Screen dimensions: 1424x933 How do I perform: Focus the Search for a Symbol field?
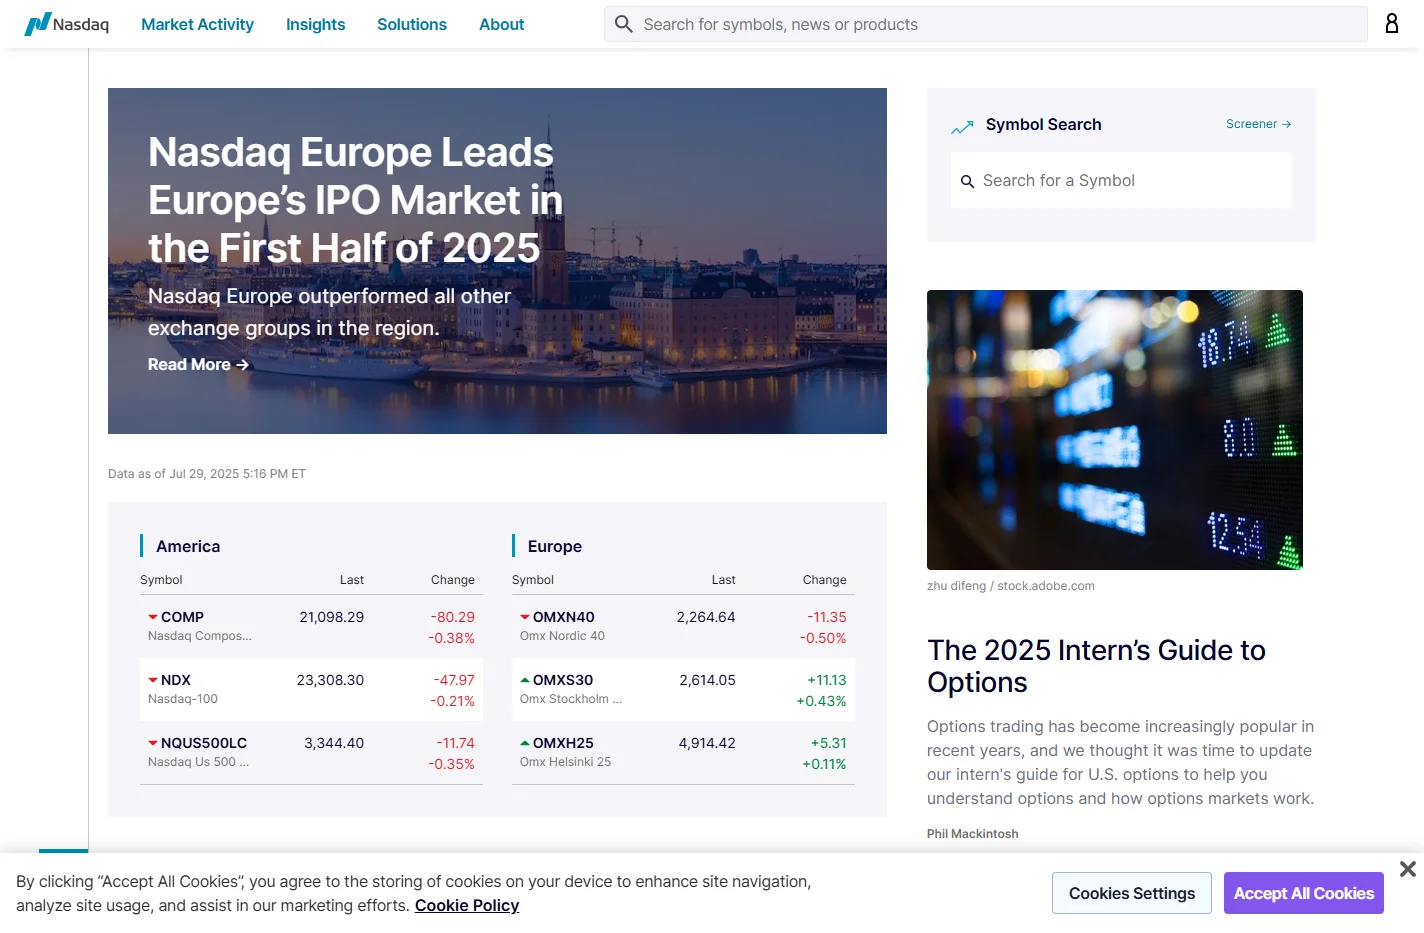coord(1121,180)
